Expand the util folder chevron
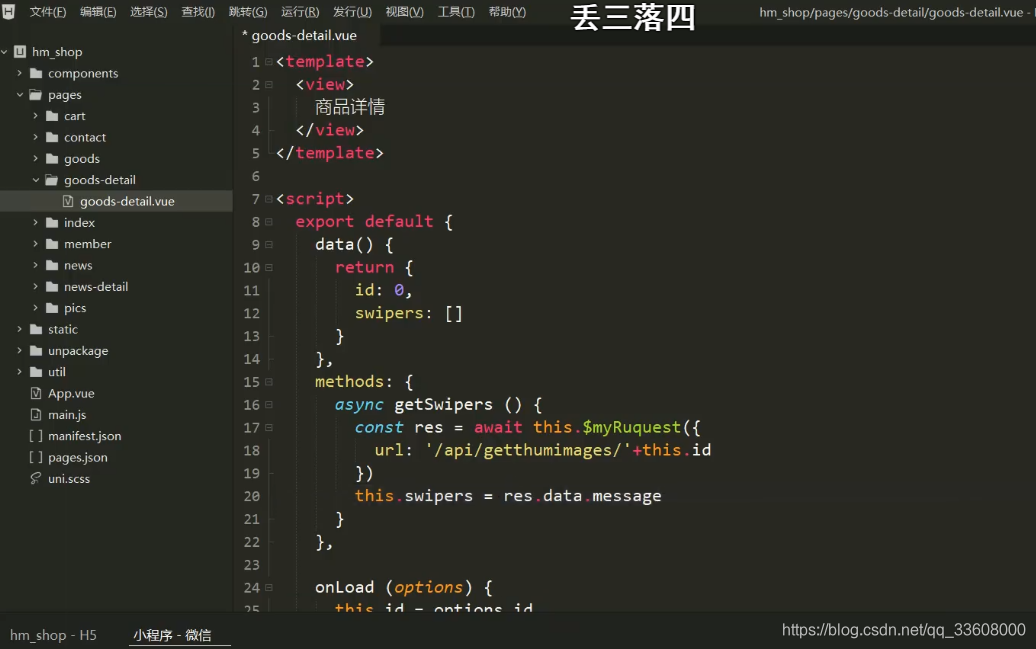The width and height of the screenshot is (1036, 649). click(19, 372)
